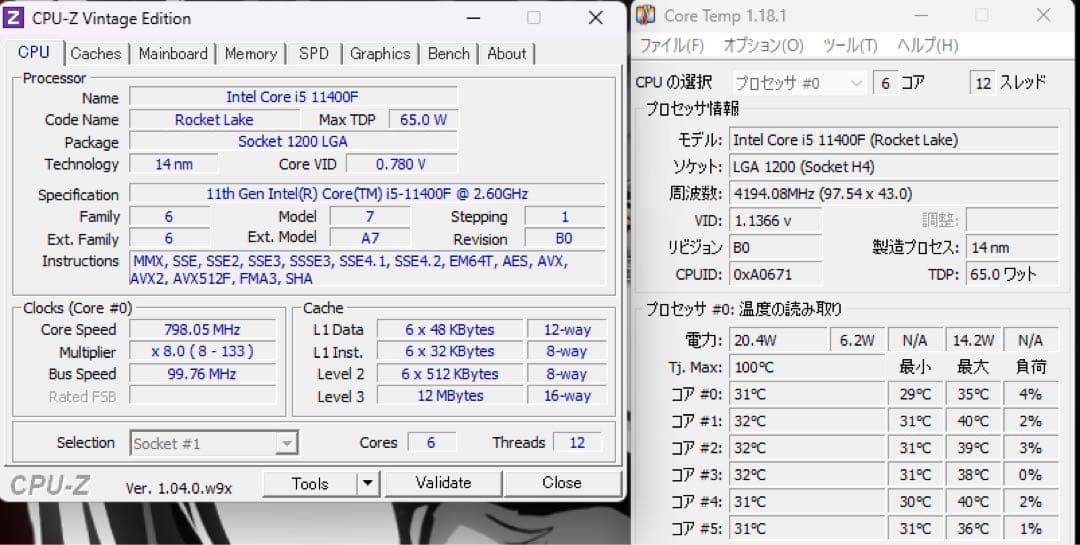Expand the Socket #1 selection dropdown
The height and width of the screenshot is (545, 1080).
click(287, 444)
